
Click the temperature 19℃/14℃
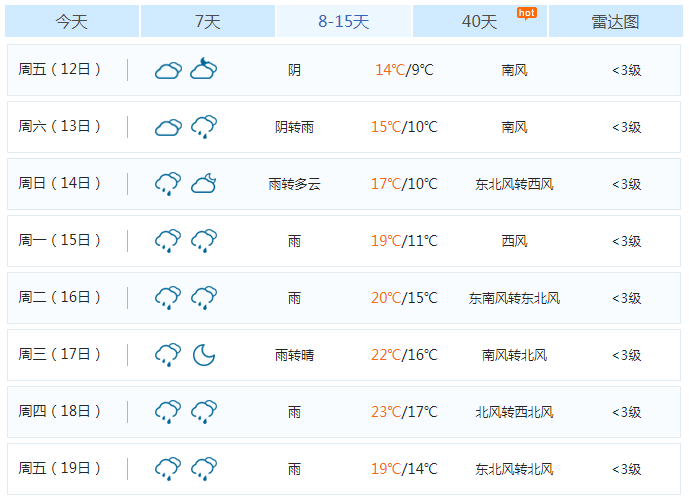click(x=404, y=469)
